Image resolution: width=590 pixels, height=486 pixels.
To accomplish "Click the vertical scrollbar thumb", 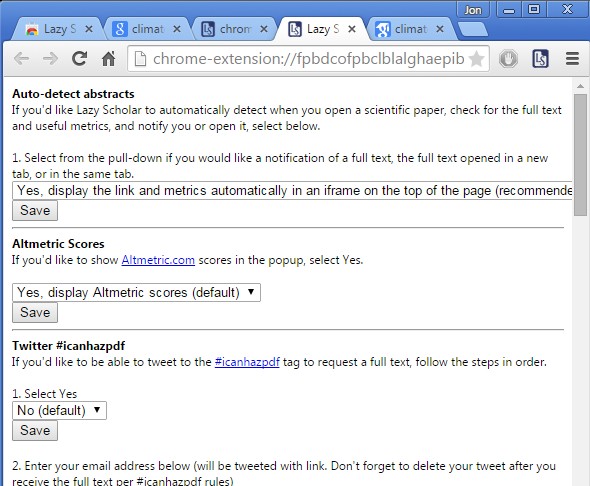I will [x=581, y=155].
